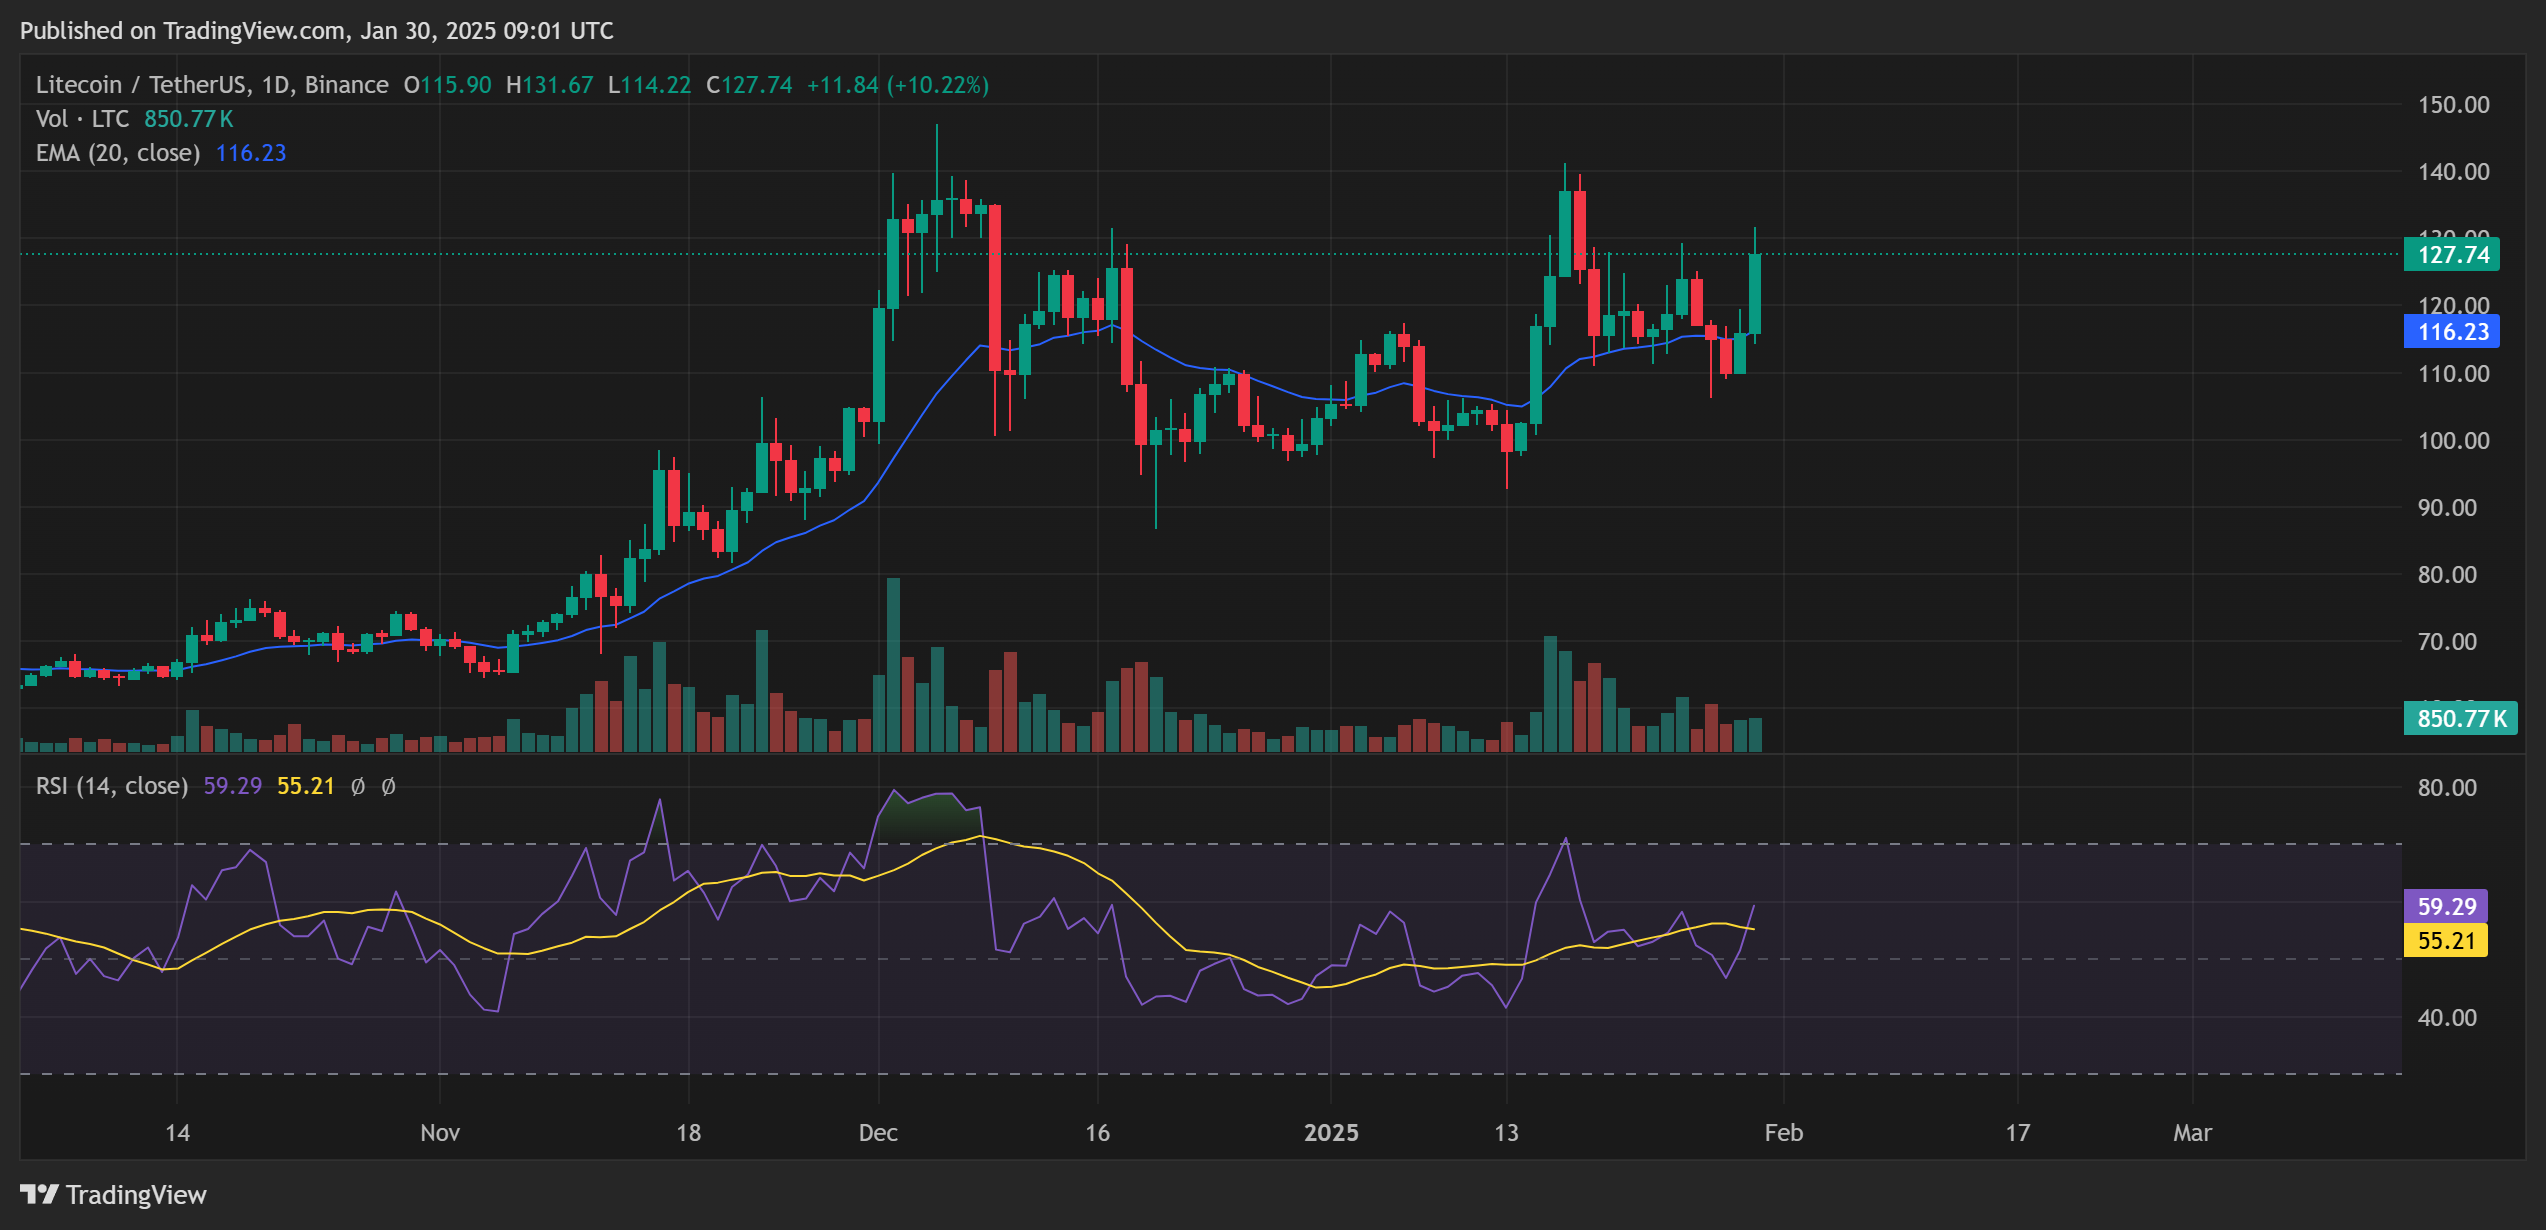Click the '14' date label on time axis
The height and width of the screenshot is (1230, 2546).
click(177, 1133)
